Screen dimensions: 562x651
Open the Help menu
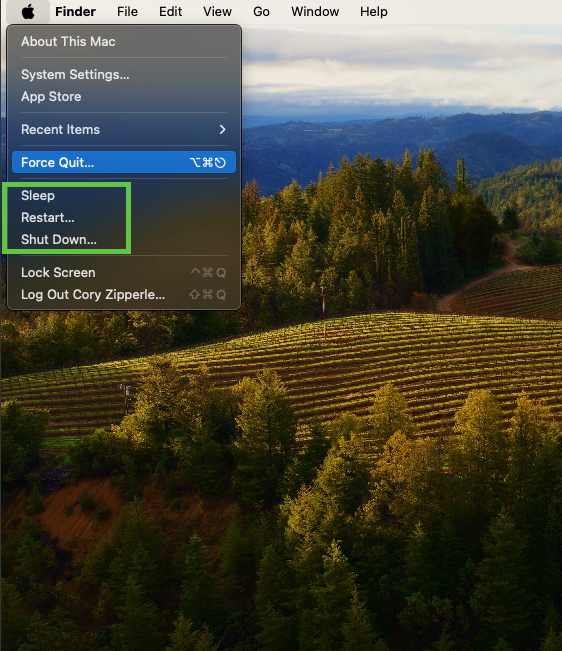pos(374,12)
